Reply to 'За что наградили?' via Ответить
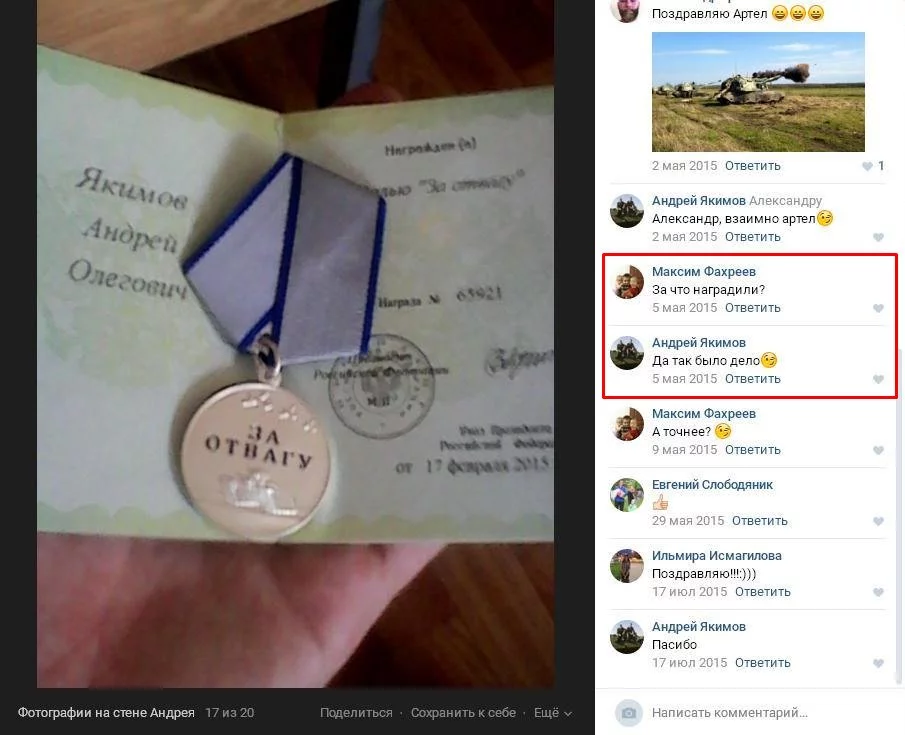The width and height of the screenshot is (905, 735). click(x=753, y=308)
